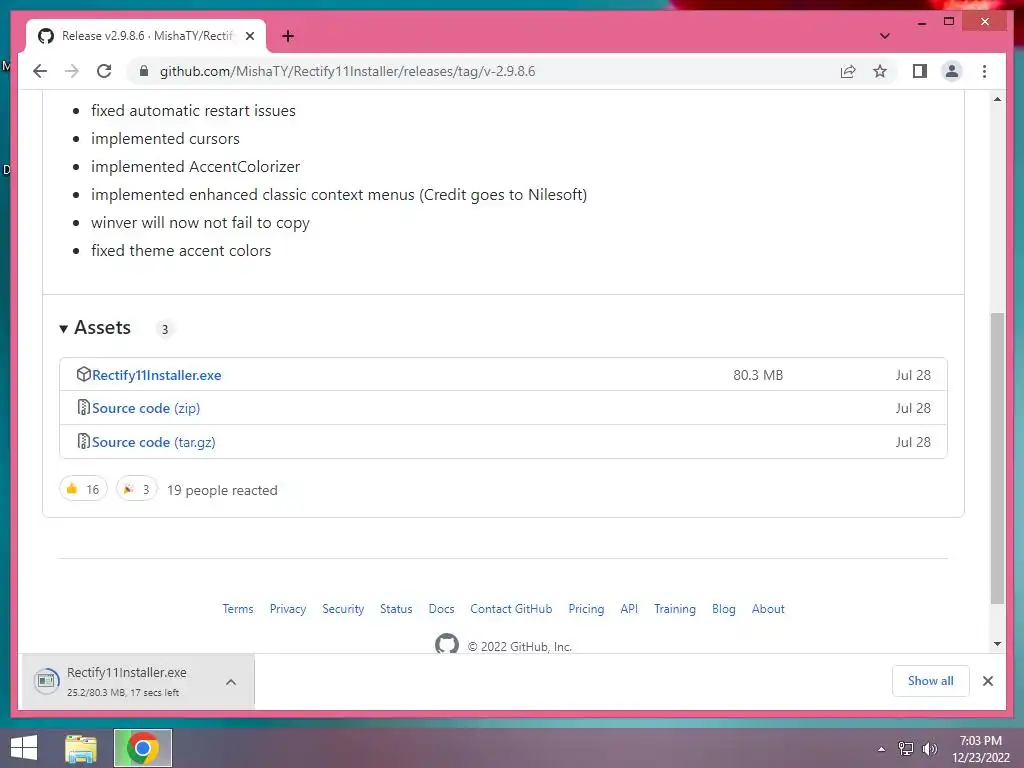1024x768 pixels.
Task: Share this page using the share icon
Action: 848,71
